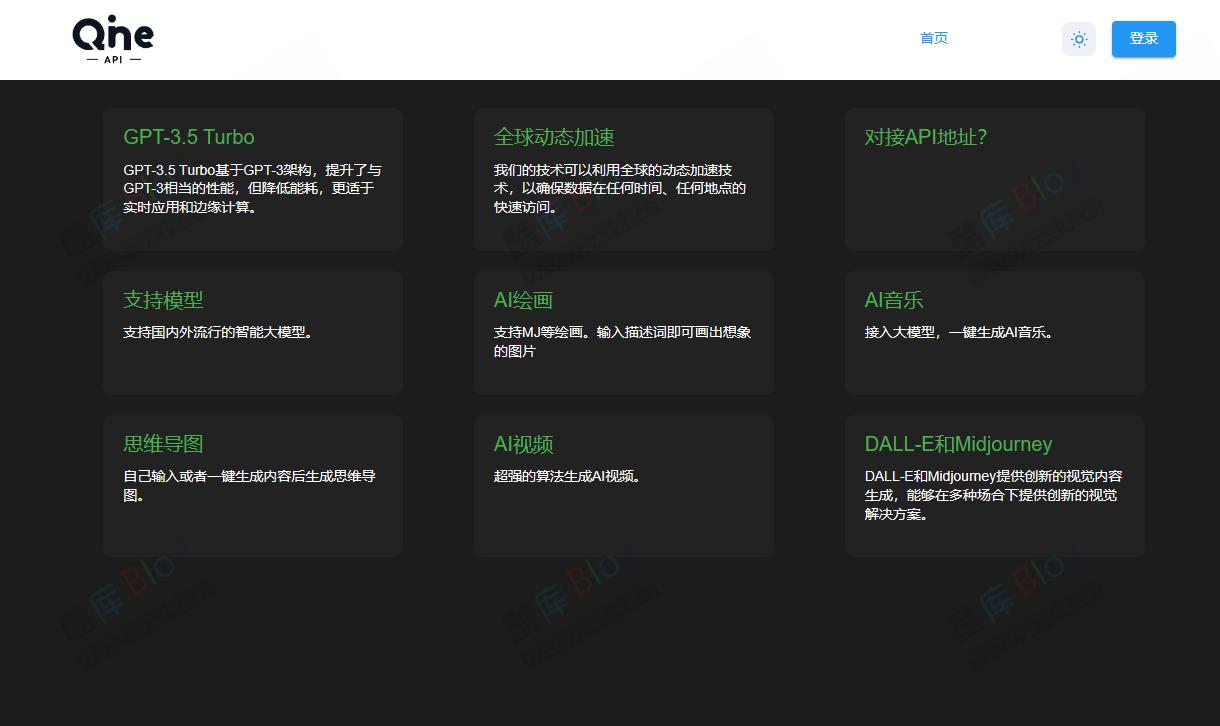Toggle the sun light/dark theme switch

coord(1079,39)
